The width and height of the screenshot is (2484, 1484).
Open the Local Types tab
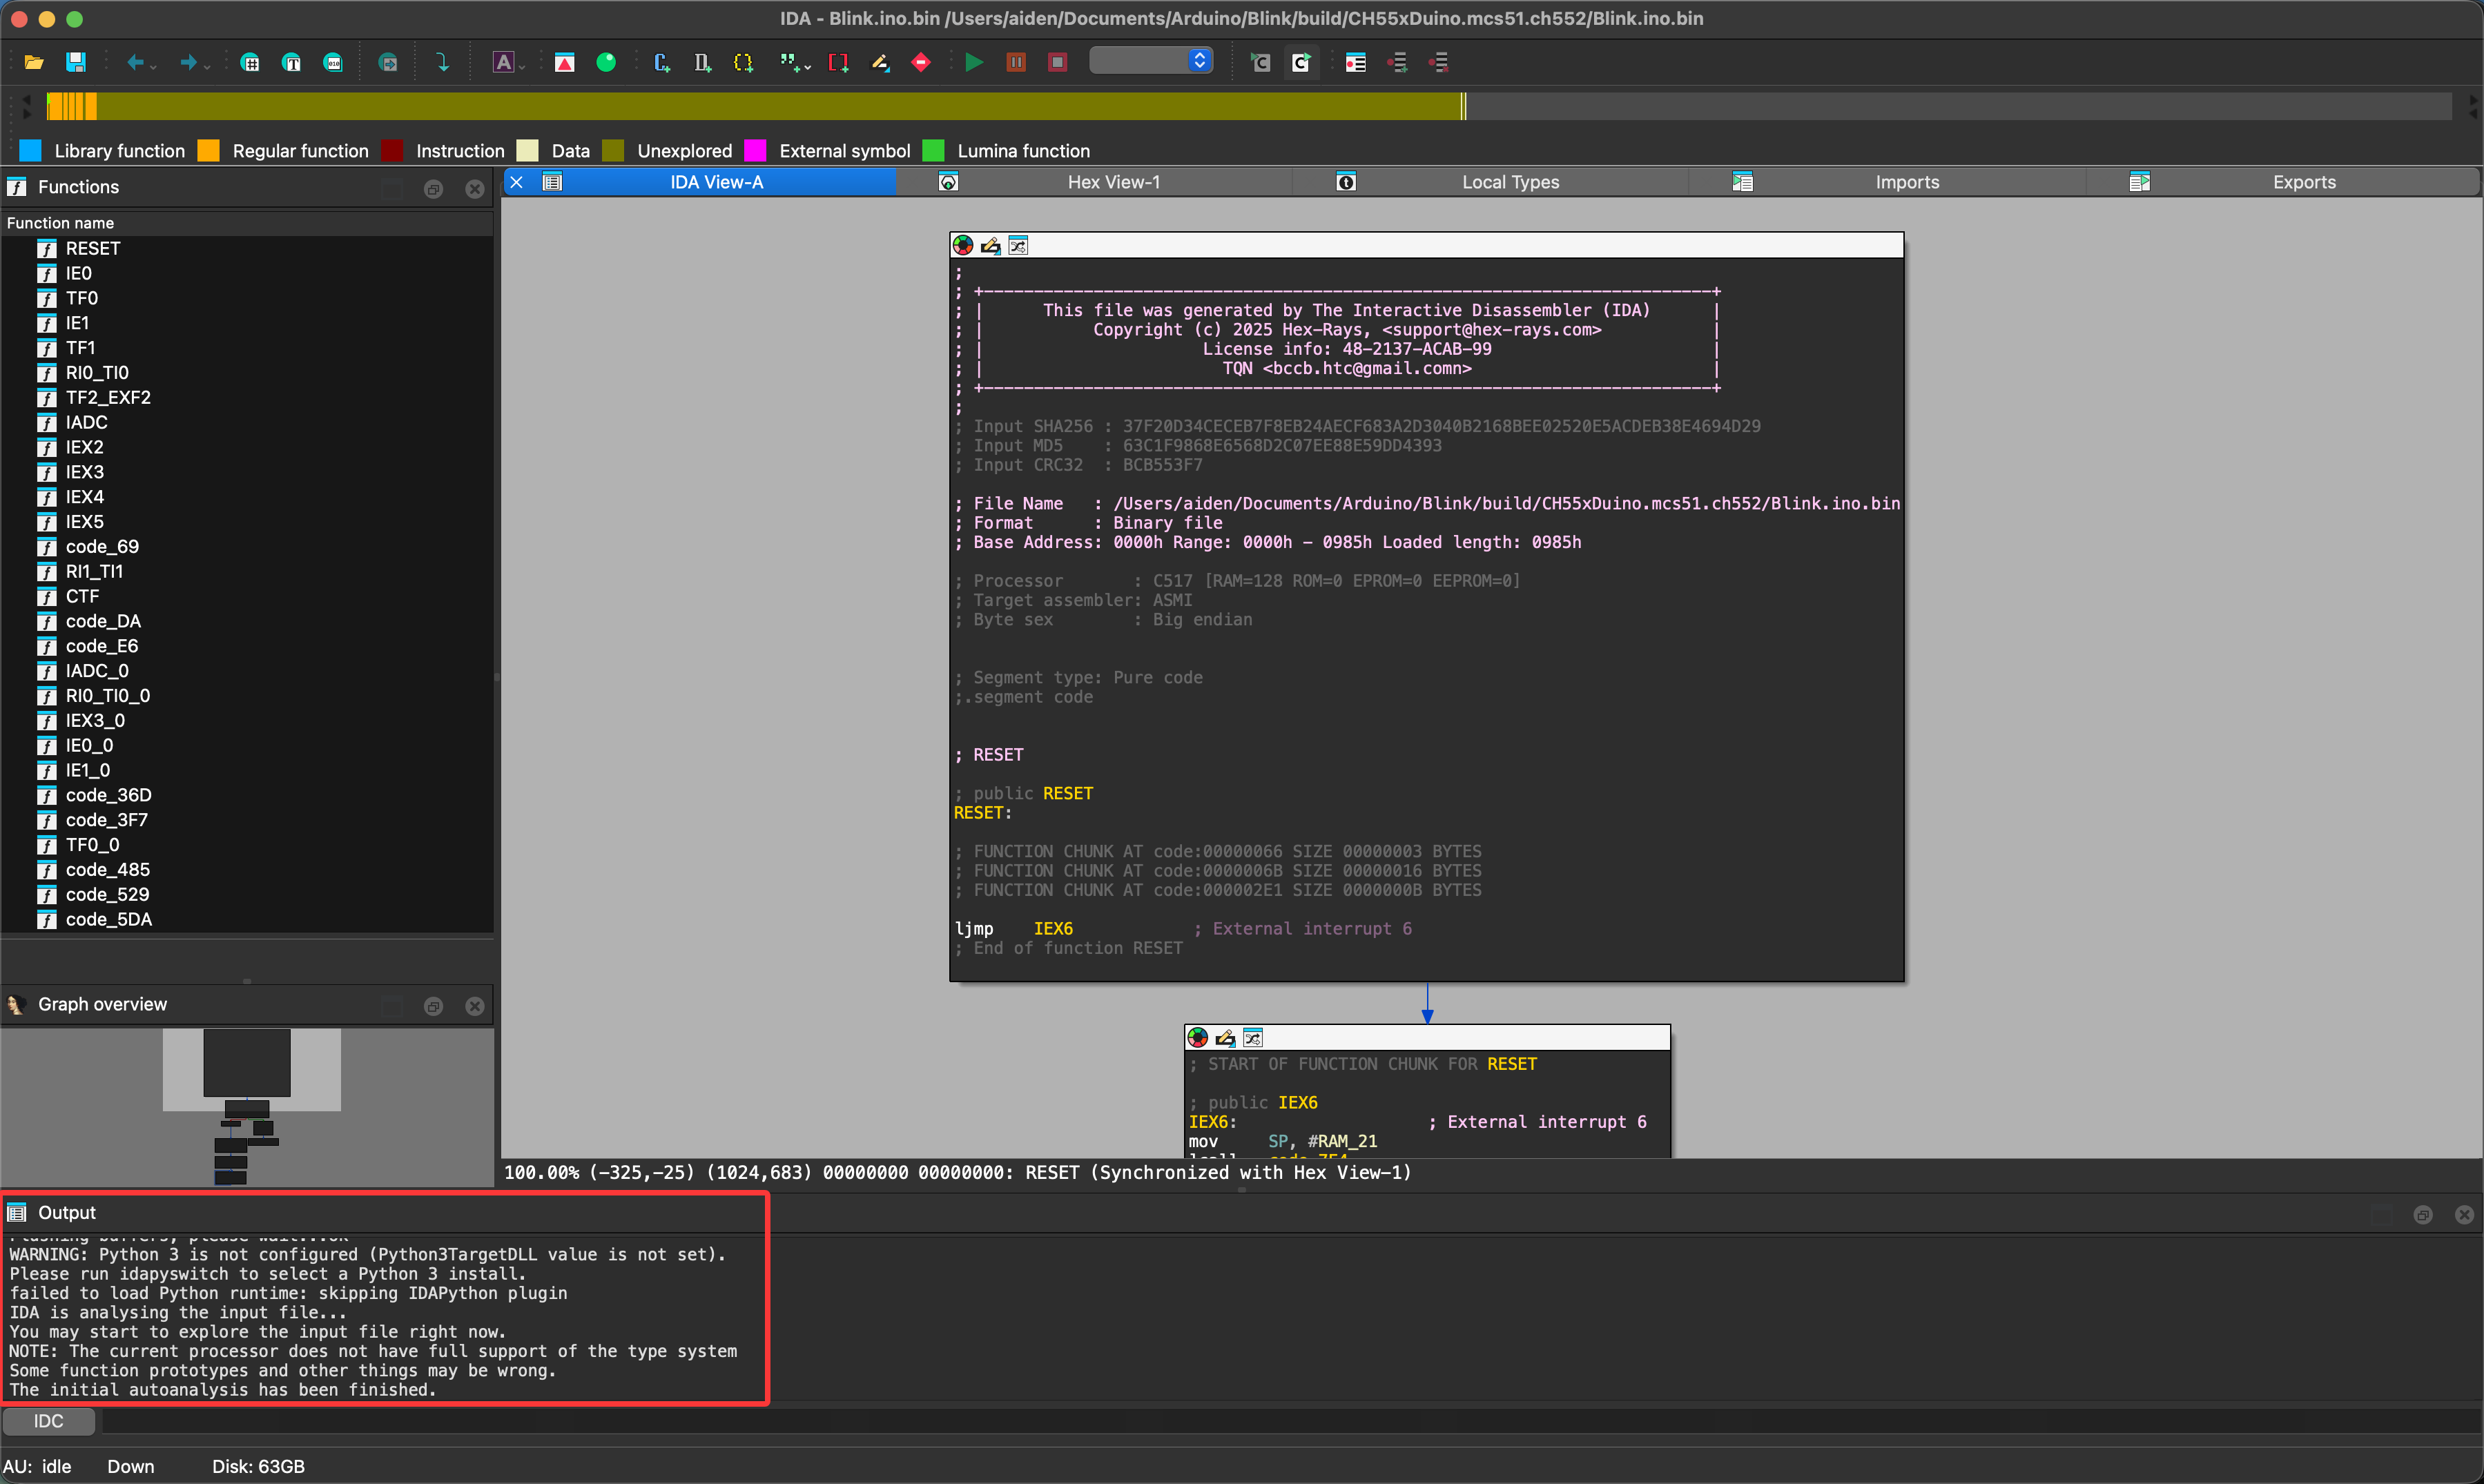(1510, 182)
